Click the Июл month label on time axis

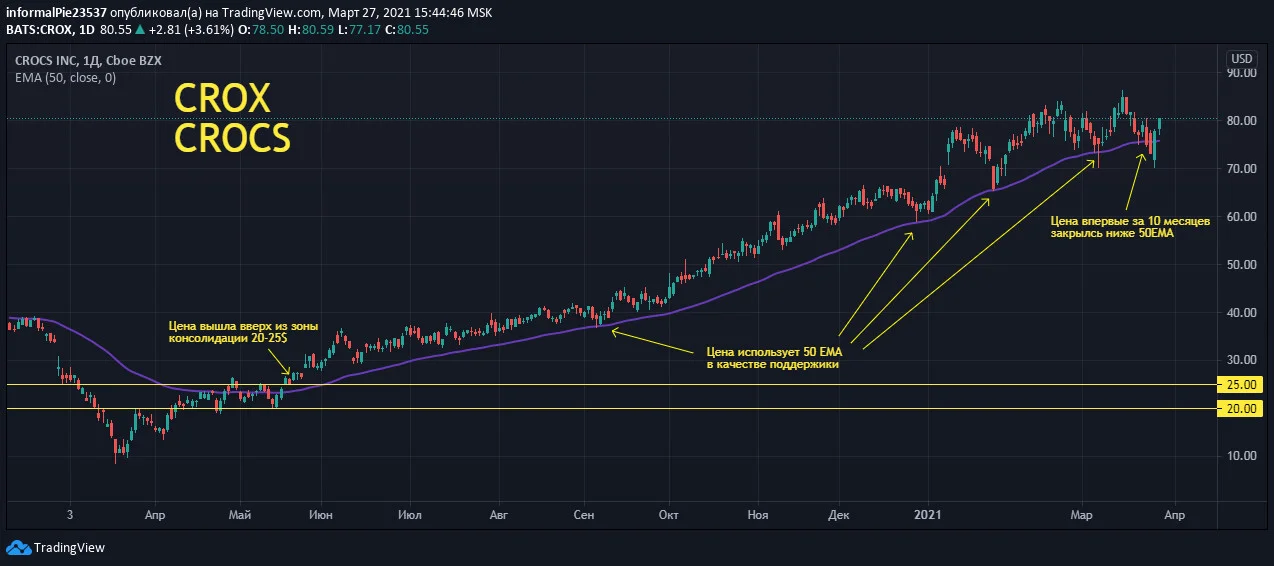click(409, 515)
